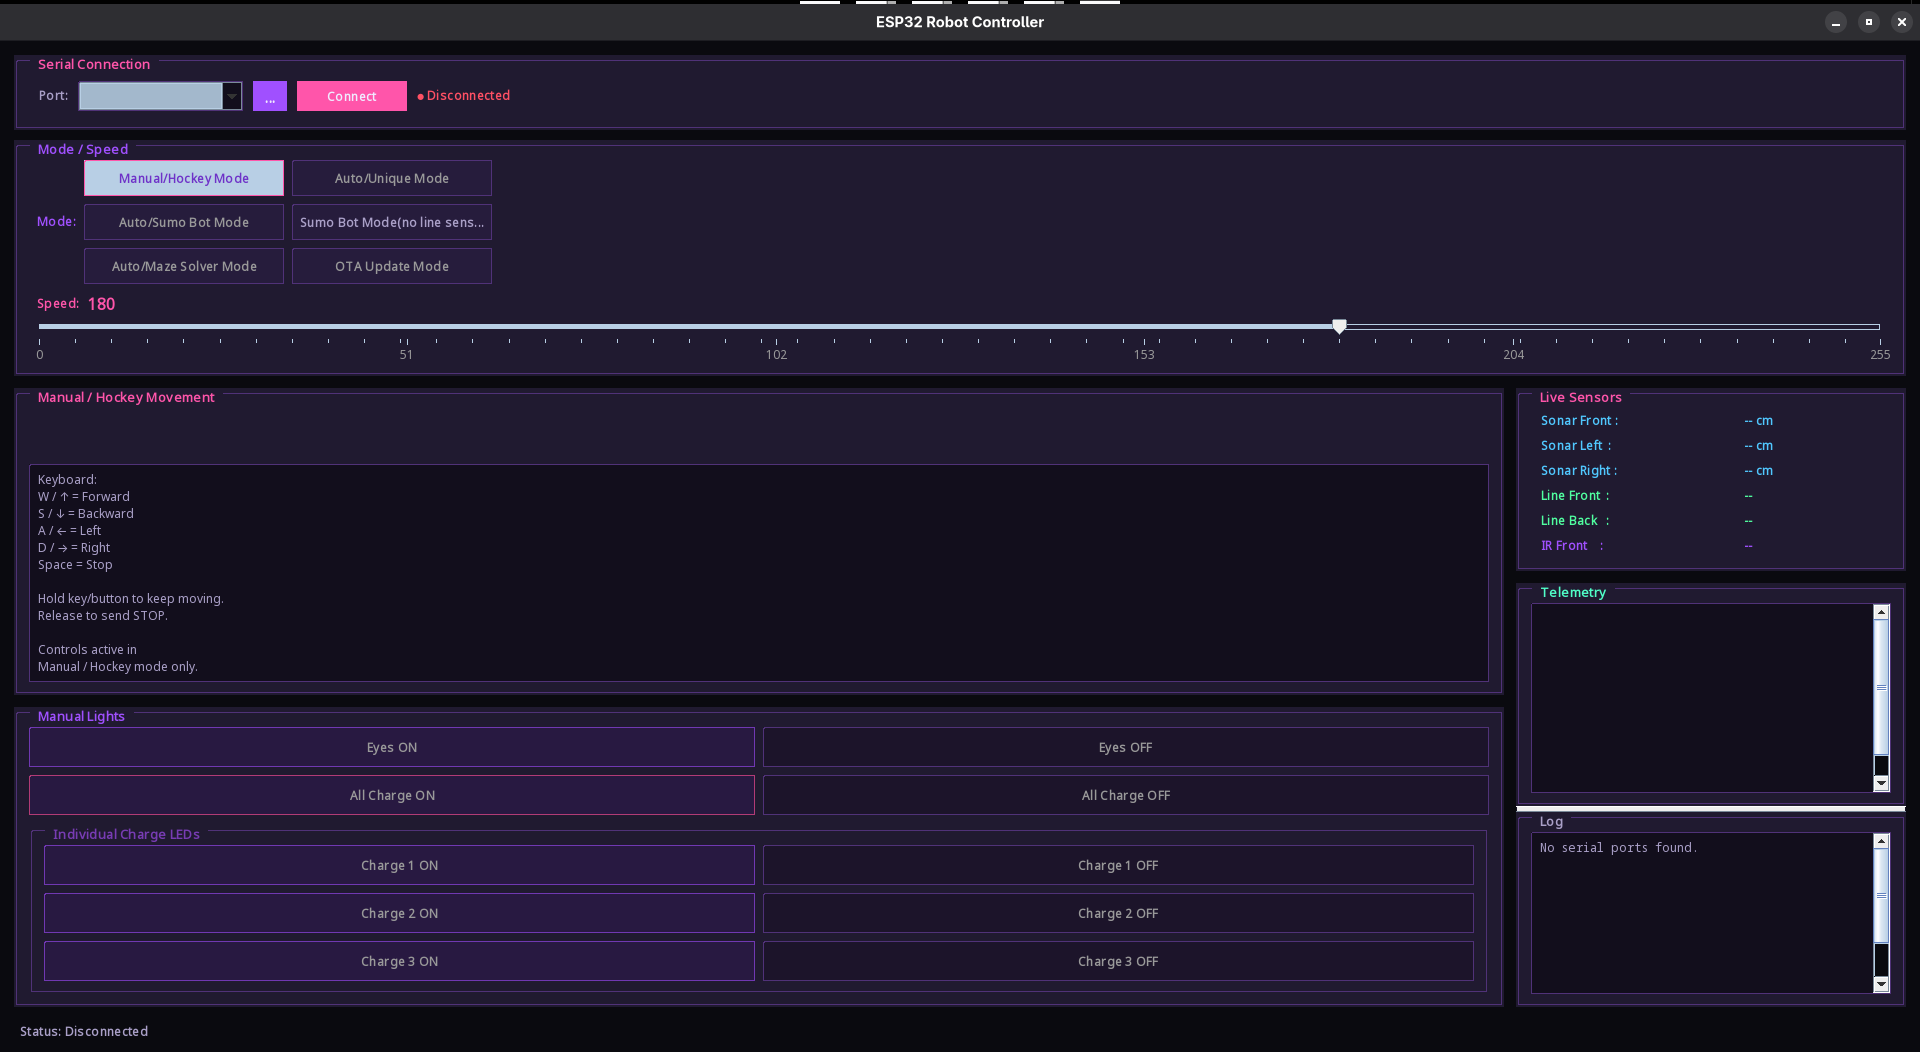Maximize the ESP32 Robot Controller window
This screenshot has width=1920, height=1052.
(x=1869, y=22)
